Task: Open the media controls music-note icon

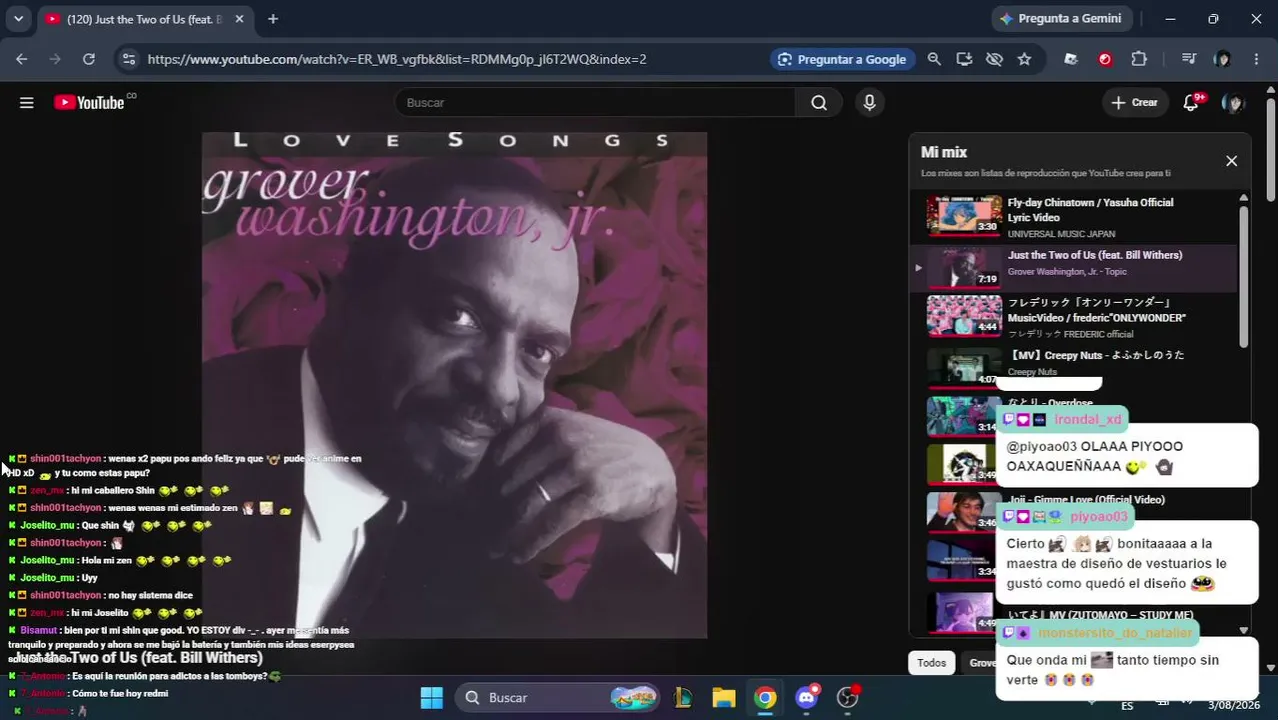Action: point(1188,59)
